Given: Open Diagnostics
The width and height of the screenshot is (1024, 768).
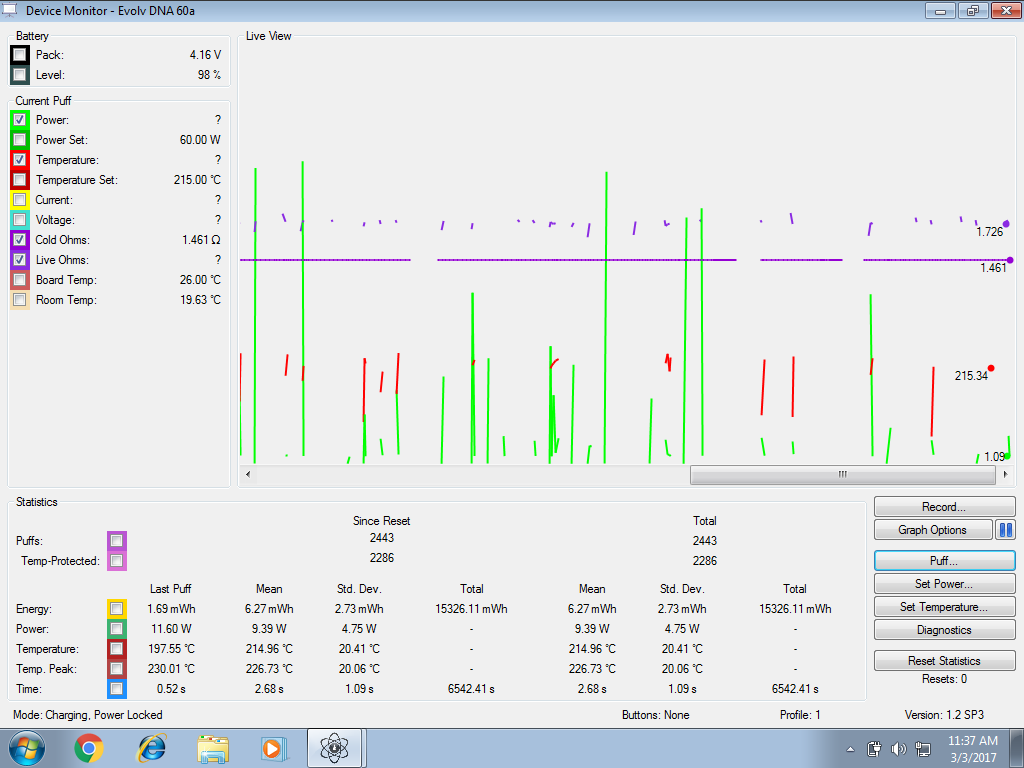Looking at the screenshot, I should [x=944, y=630].
